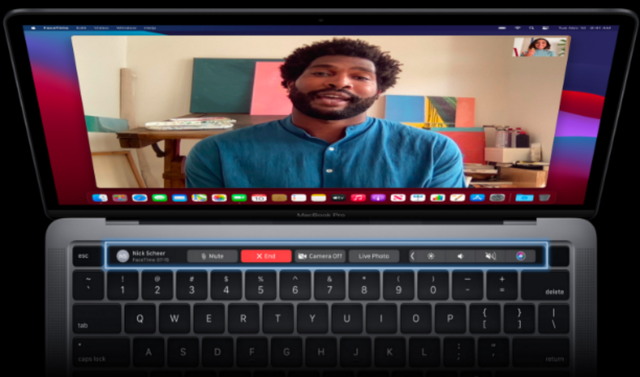Image resolution: width=640 pixels, height=377 pixels.
Task: Toggle system audio mute on Touch Bar
Action: click(x=490, y=256)
